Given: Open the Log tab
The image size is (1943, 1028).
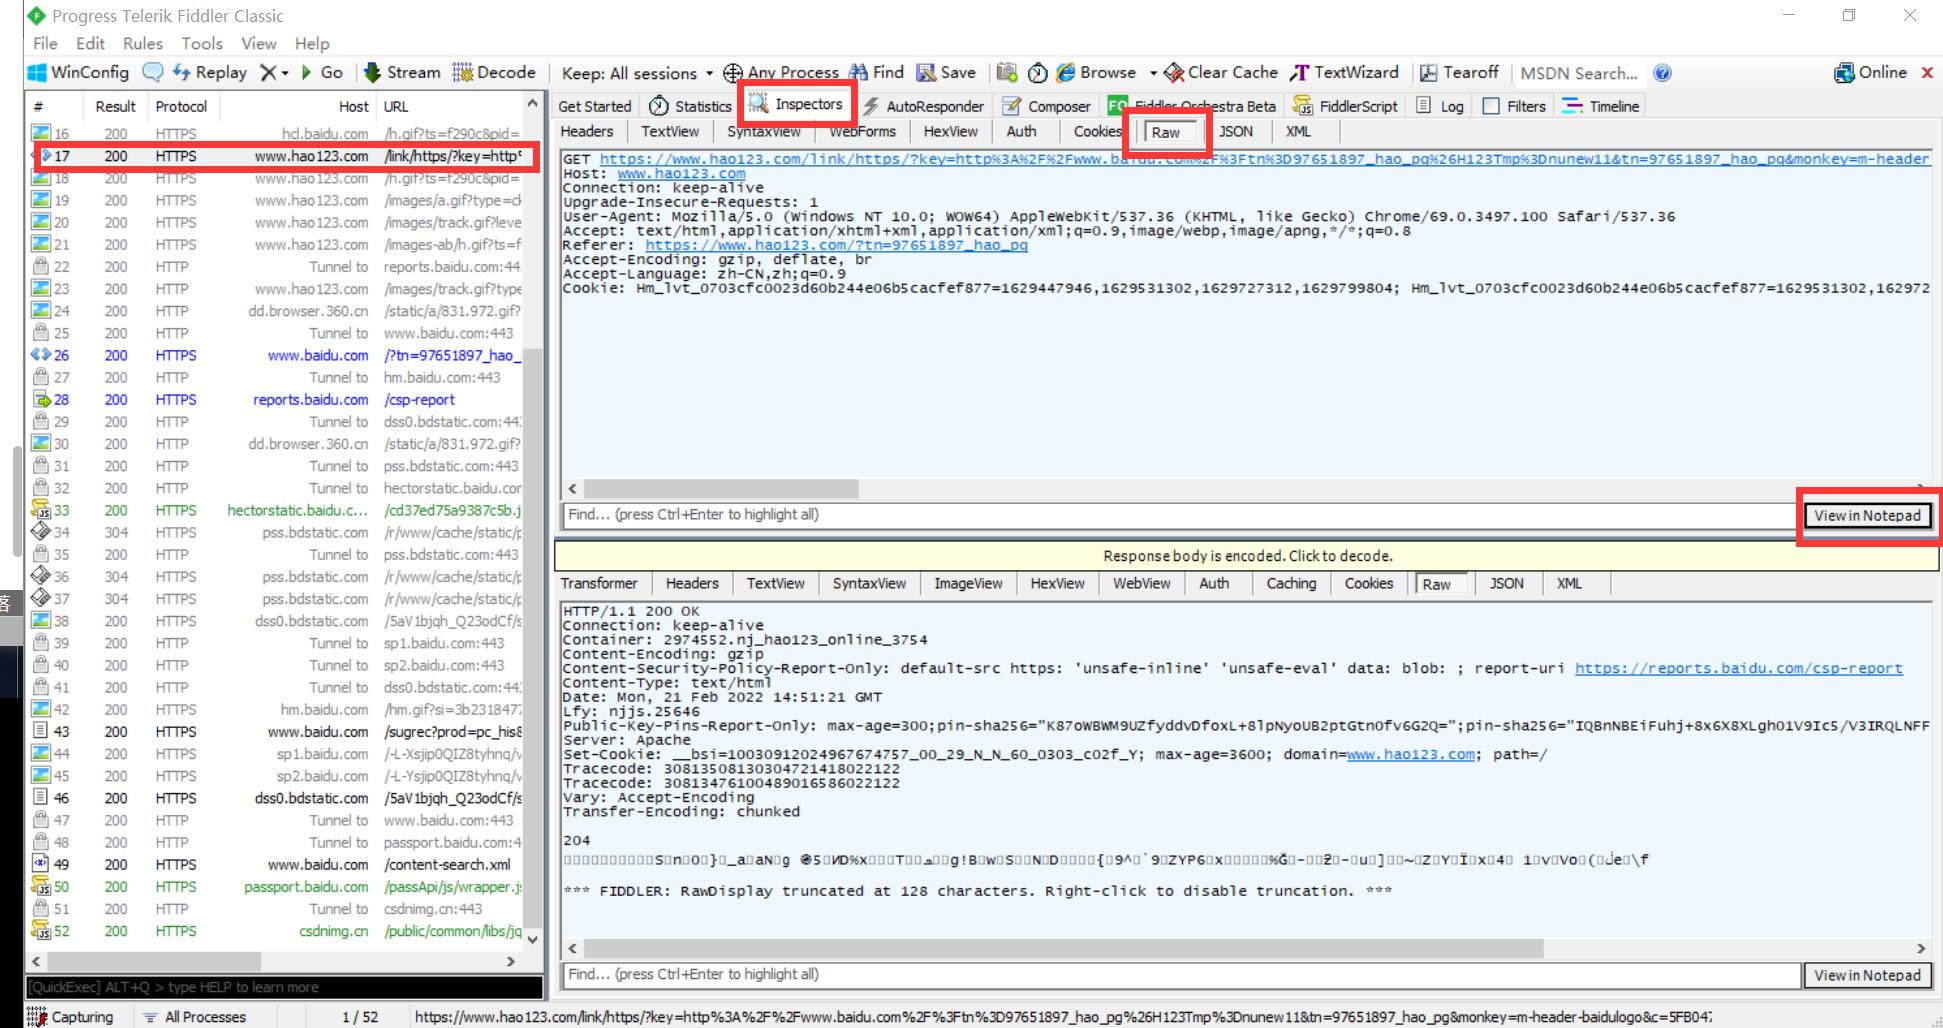Looking at the screenshot, I should tap(1440, 106).
